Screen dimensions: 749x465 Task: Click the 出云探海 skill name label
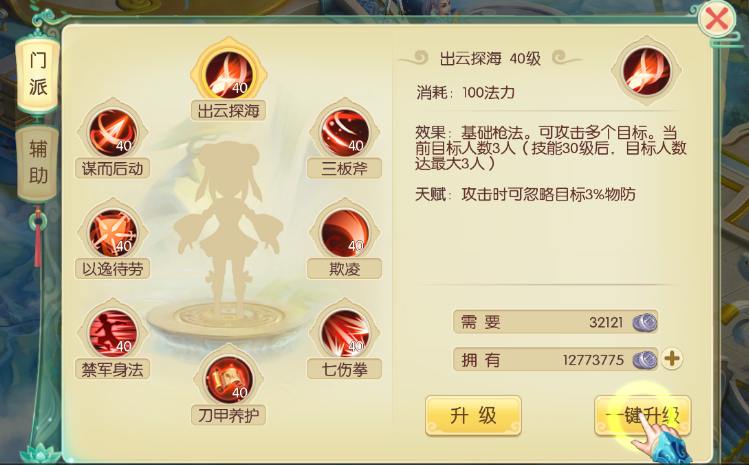coord(228,111)
